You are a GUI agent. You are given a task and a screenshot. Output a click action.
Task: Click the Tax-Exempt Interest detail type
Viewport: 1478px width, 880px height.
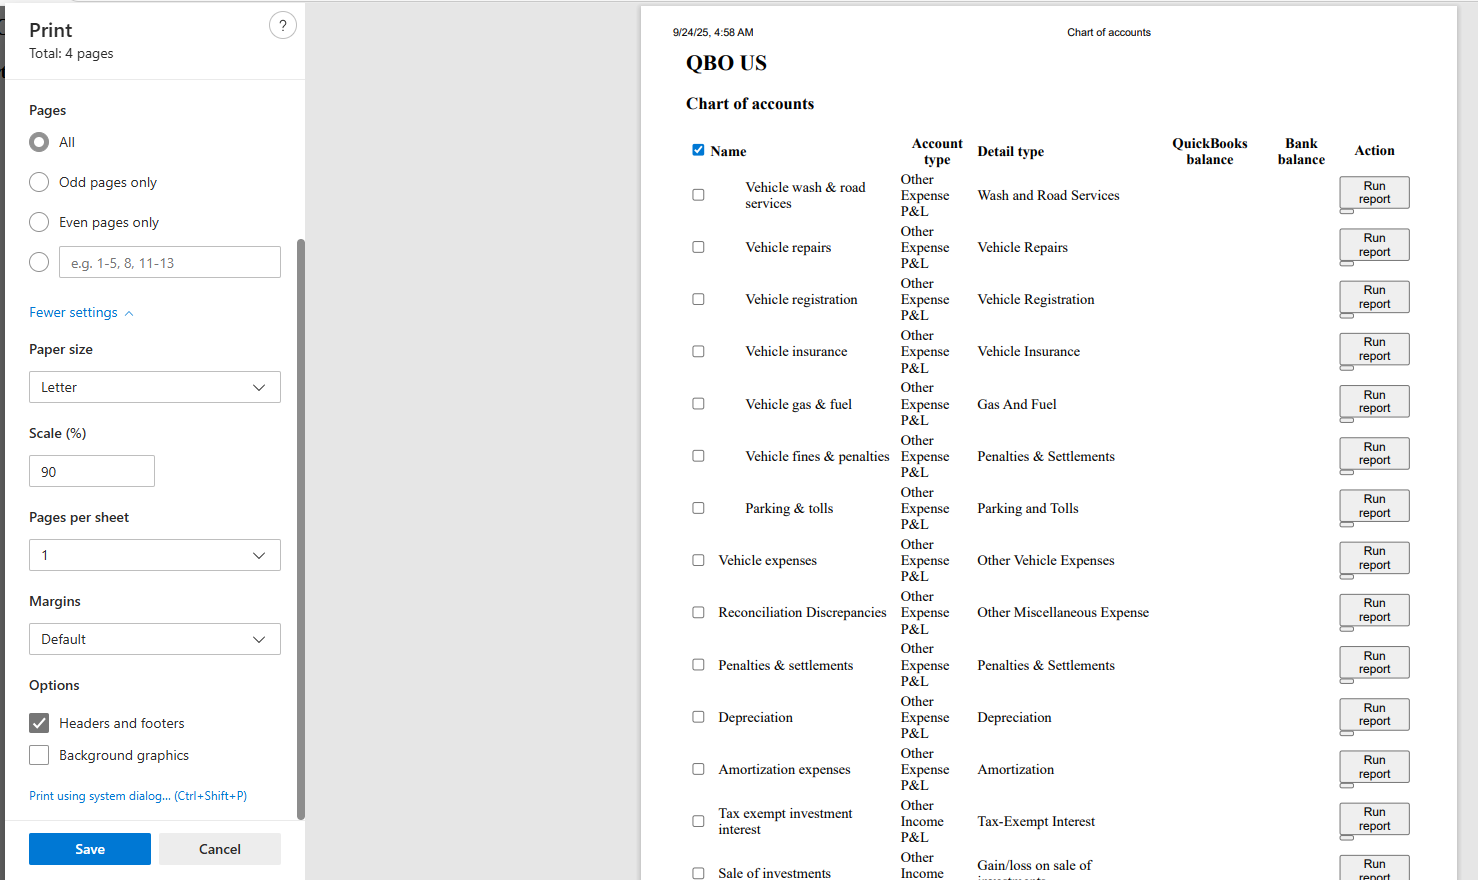coord(1036,821)
